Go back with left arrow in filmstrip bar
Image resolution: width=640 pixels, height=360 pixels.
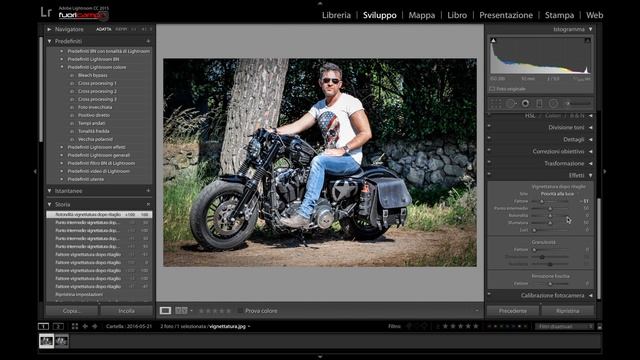point(85,326)
